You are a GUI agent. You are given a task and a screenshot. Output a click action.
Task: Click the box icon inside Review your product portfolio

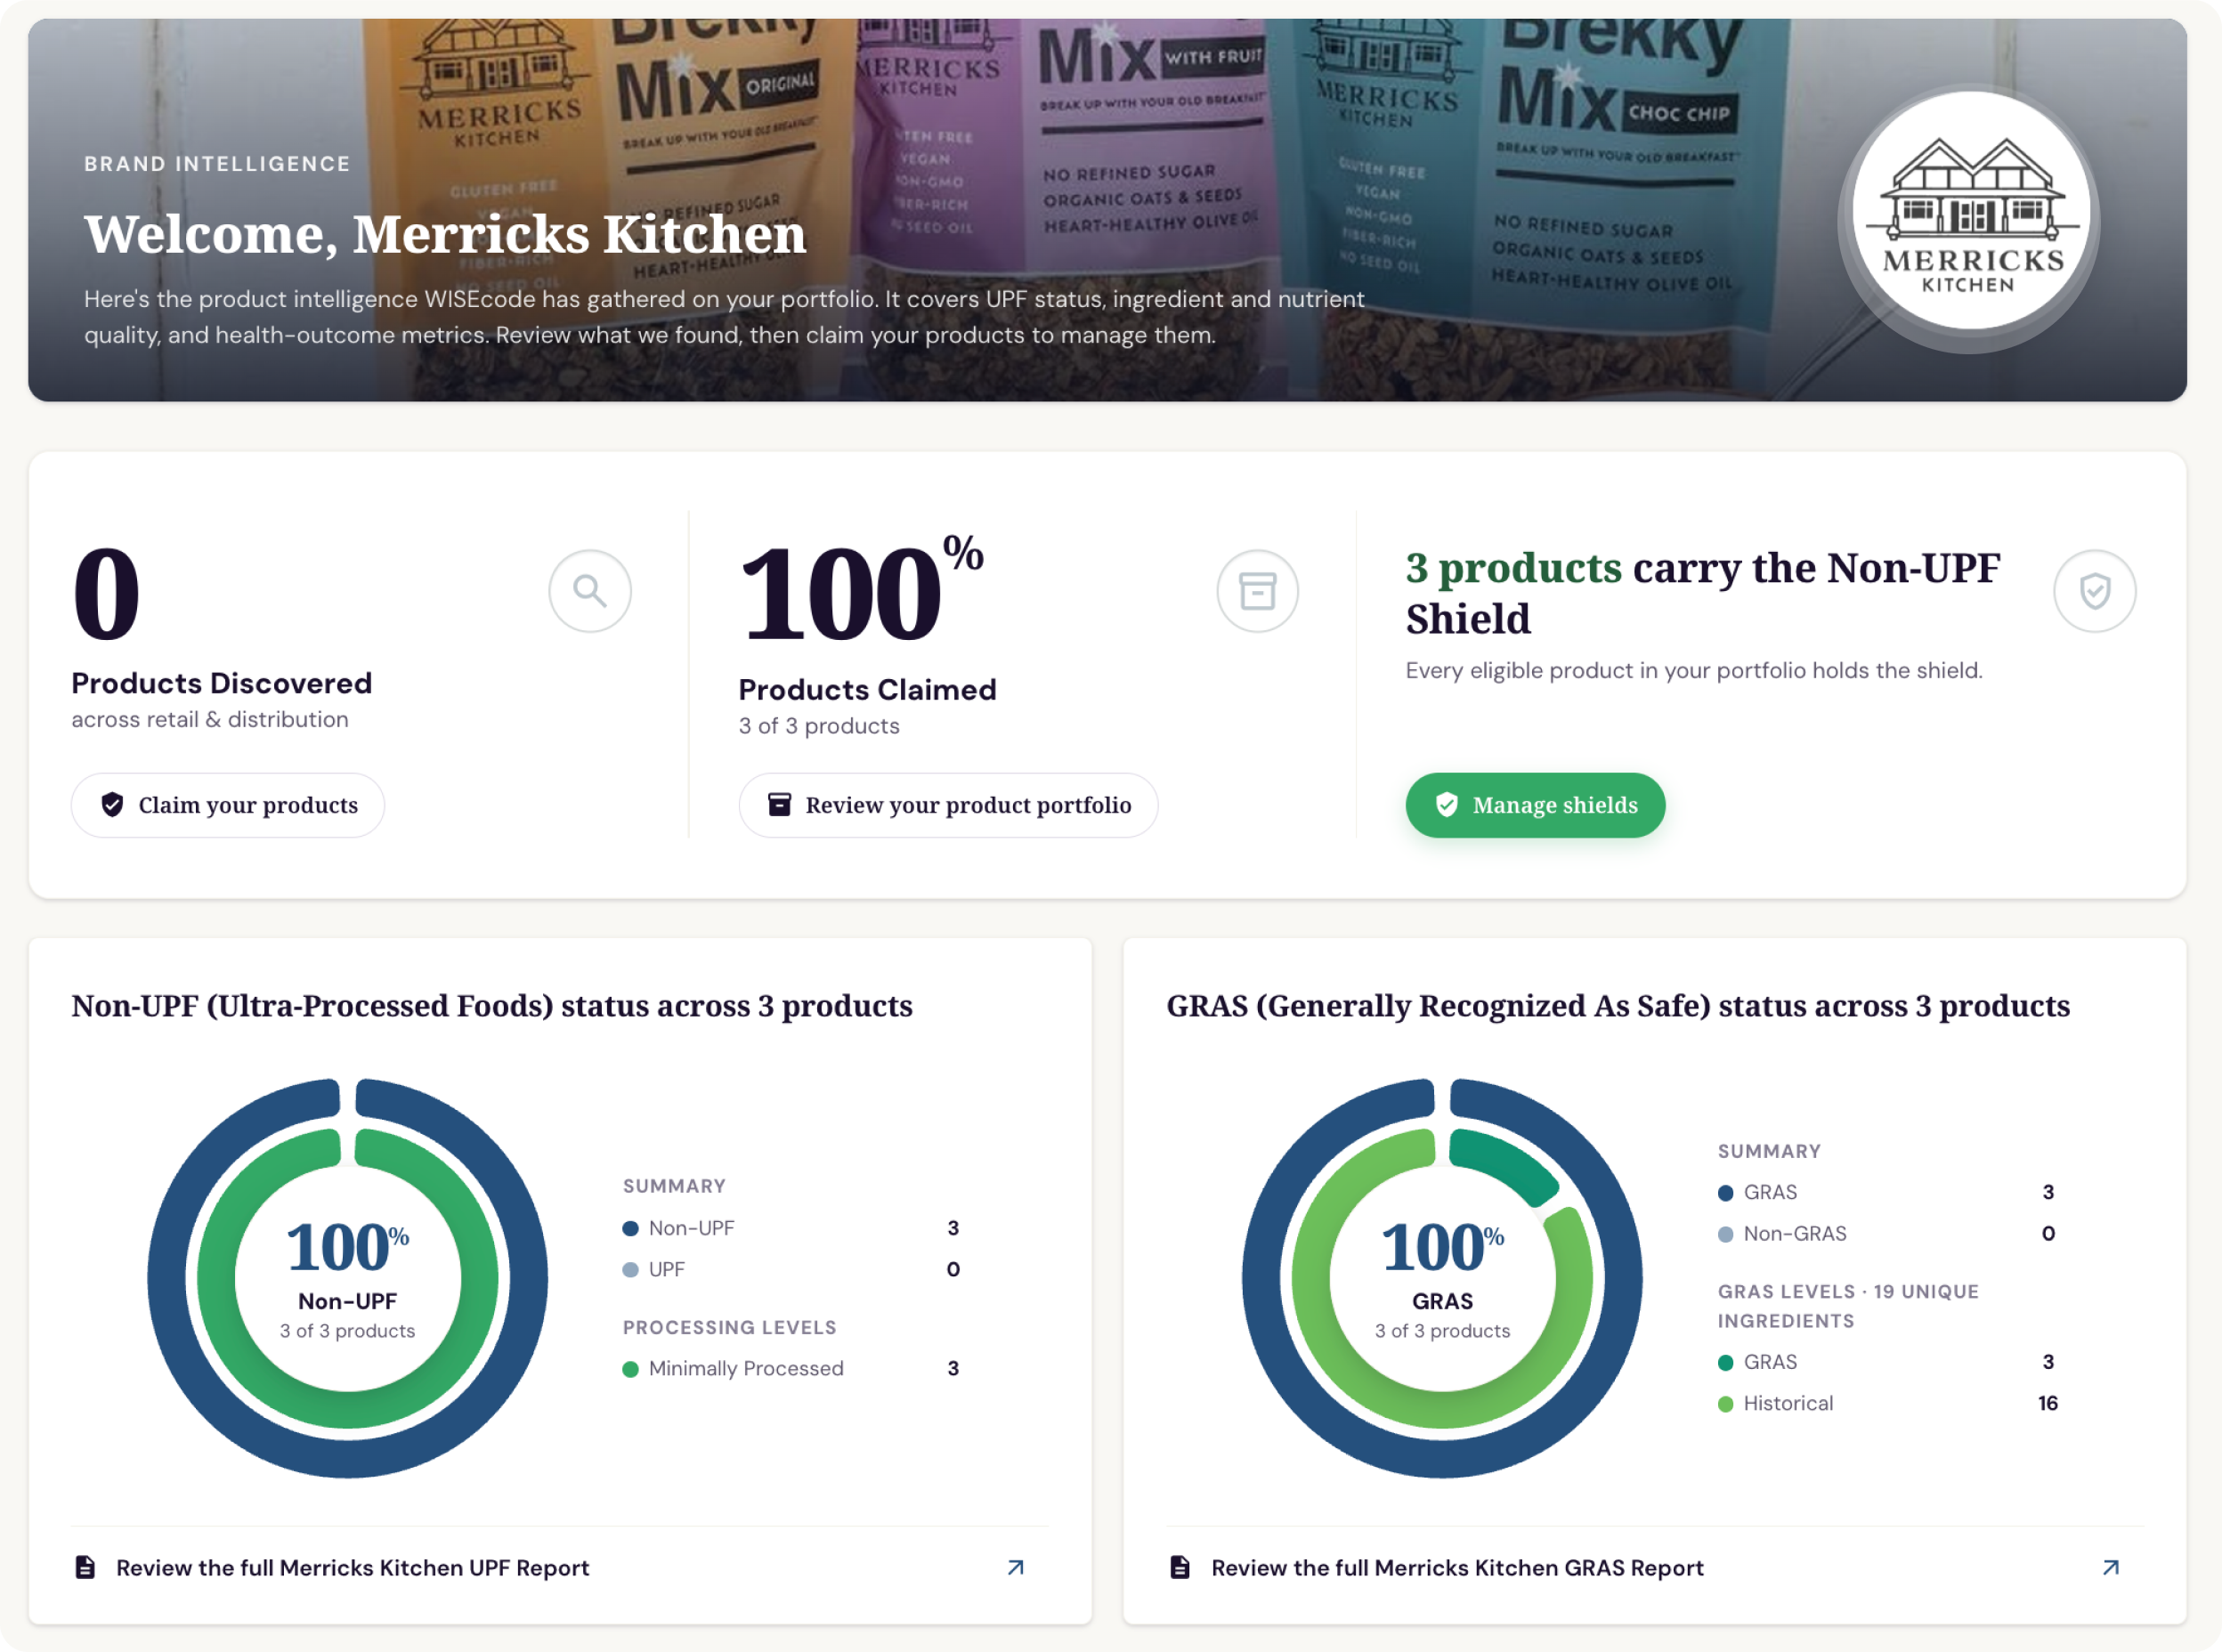pos(779,804)
